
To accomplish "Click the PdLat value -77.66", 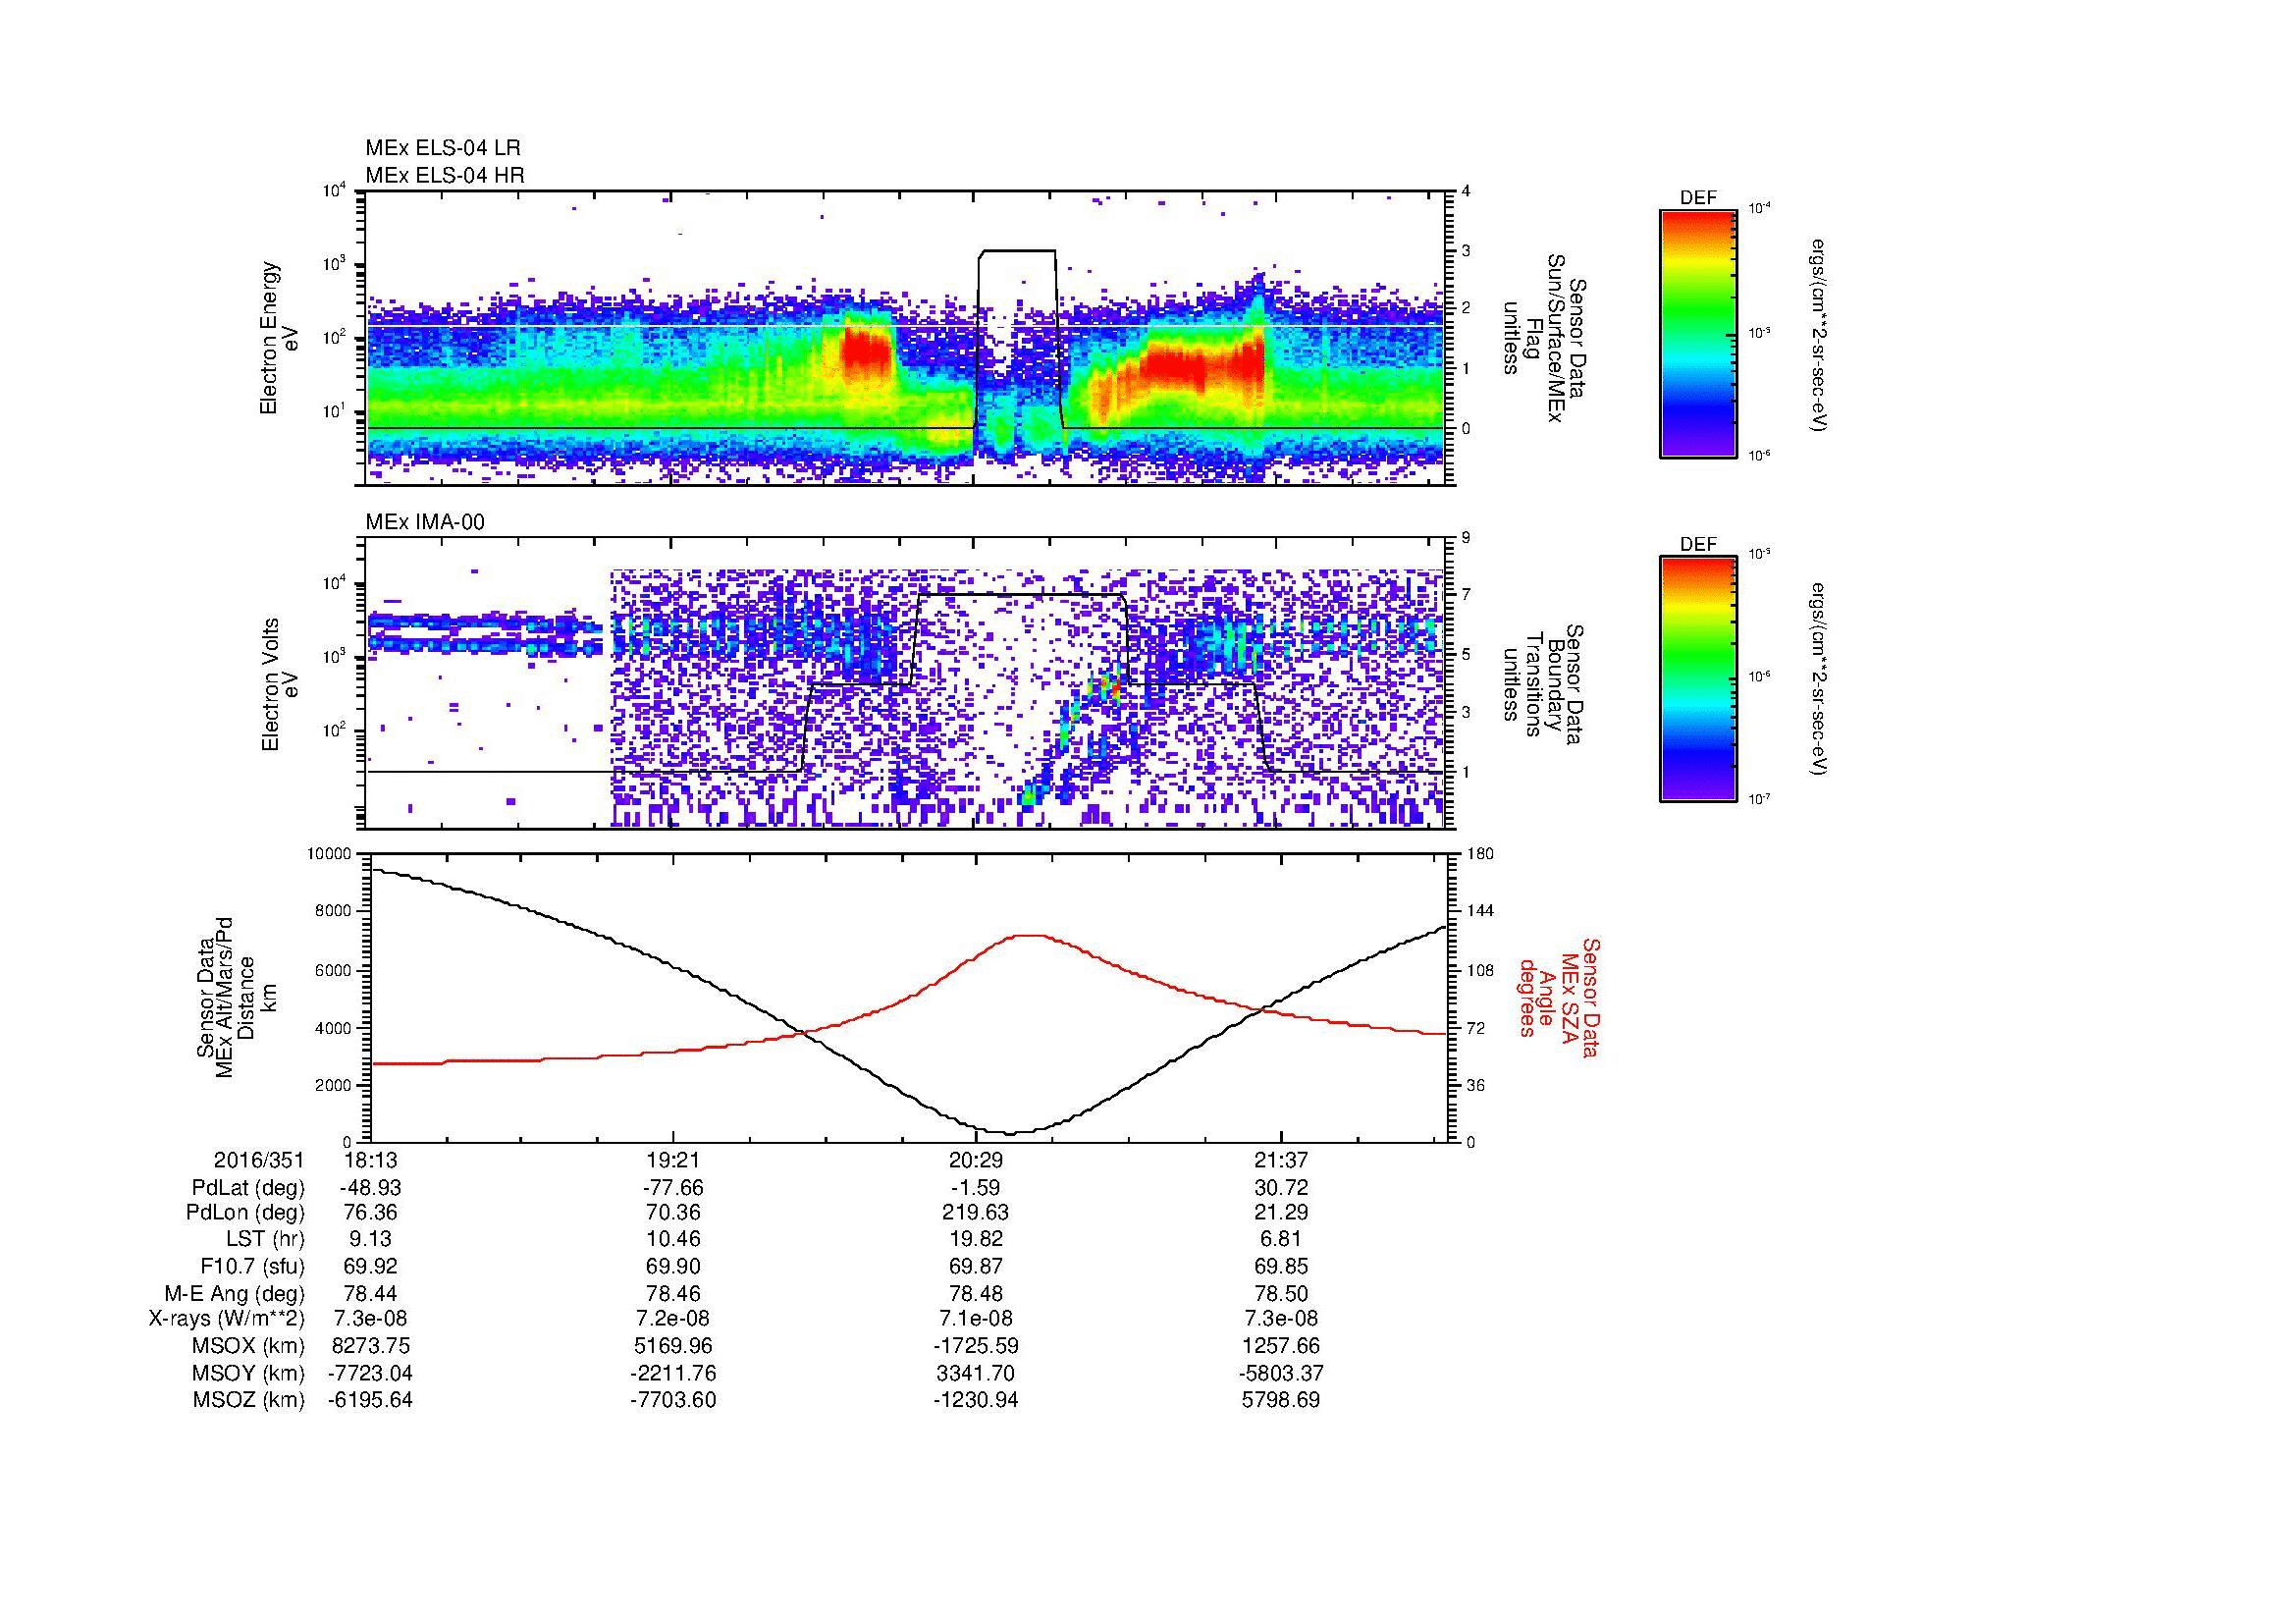I will click(673, 1188).
